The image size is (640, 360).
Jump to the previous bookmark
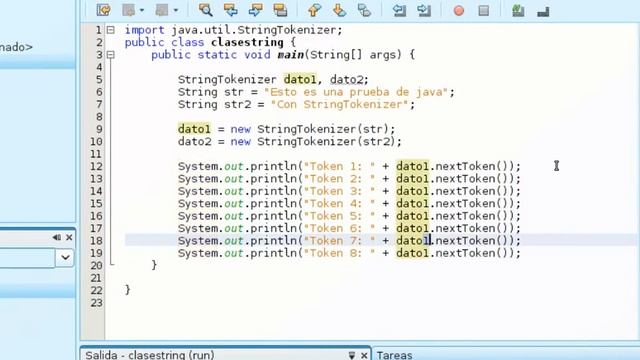pyautogui.click(x=314, y=10)
